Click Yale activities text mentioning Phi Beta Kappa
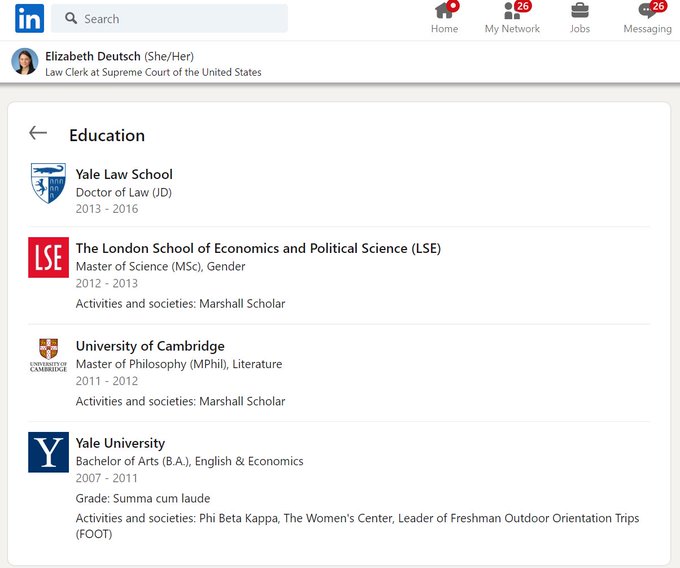 coord(357,526)
